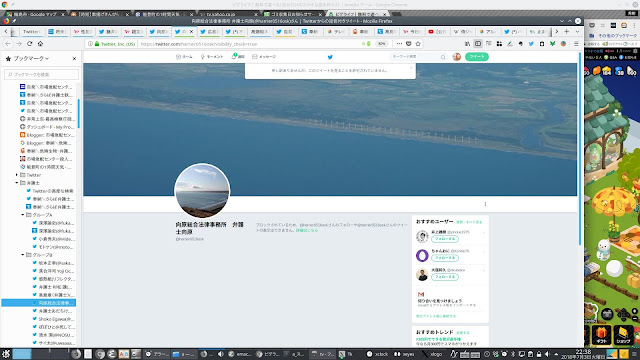Open Twitter Messages (メッセージ) nav item
Screen dimensions: 640x360
(264, 57)
